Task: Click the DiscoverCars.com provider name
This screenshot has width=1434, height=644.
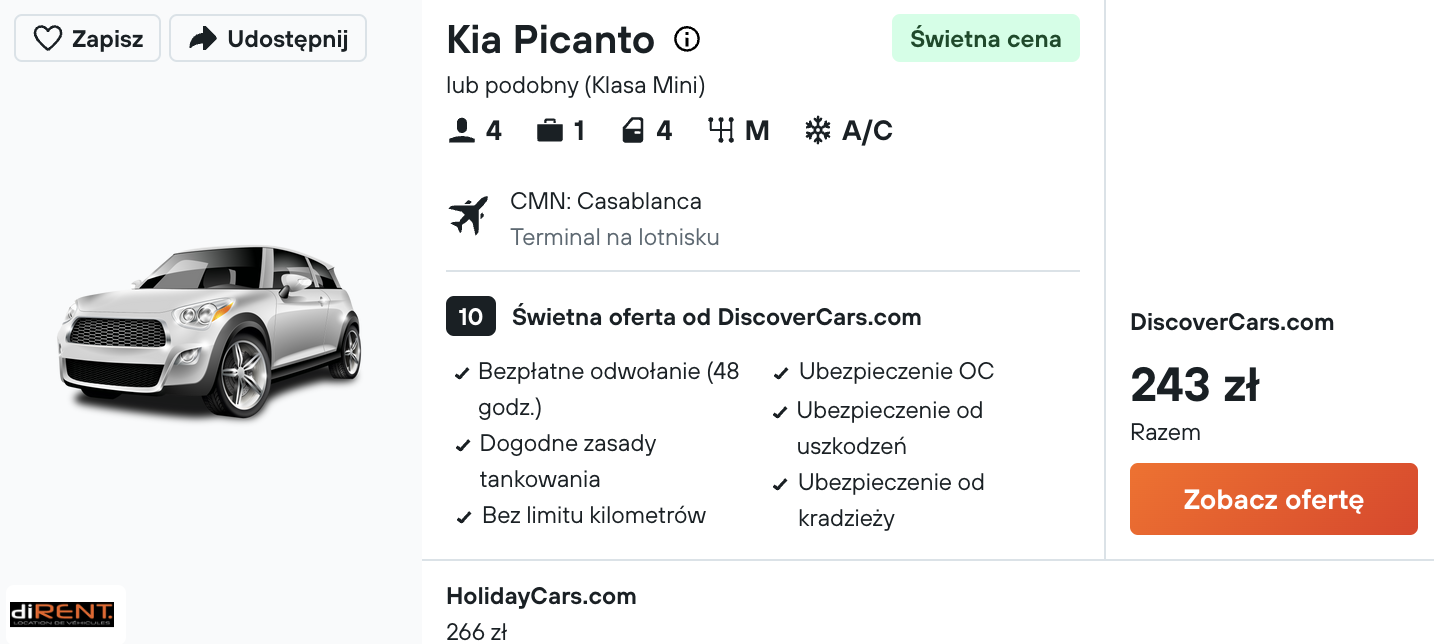Action: point(1232,322)
